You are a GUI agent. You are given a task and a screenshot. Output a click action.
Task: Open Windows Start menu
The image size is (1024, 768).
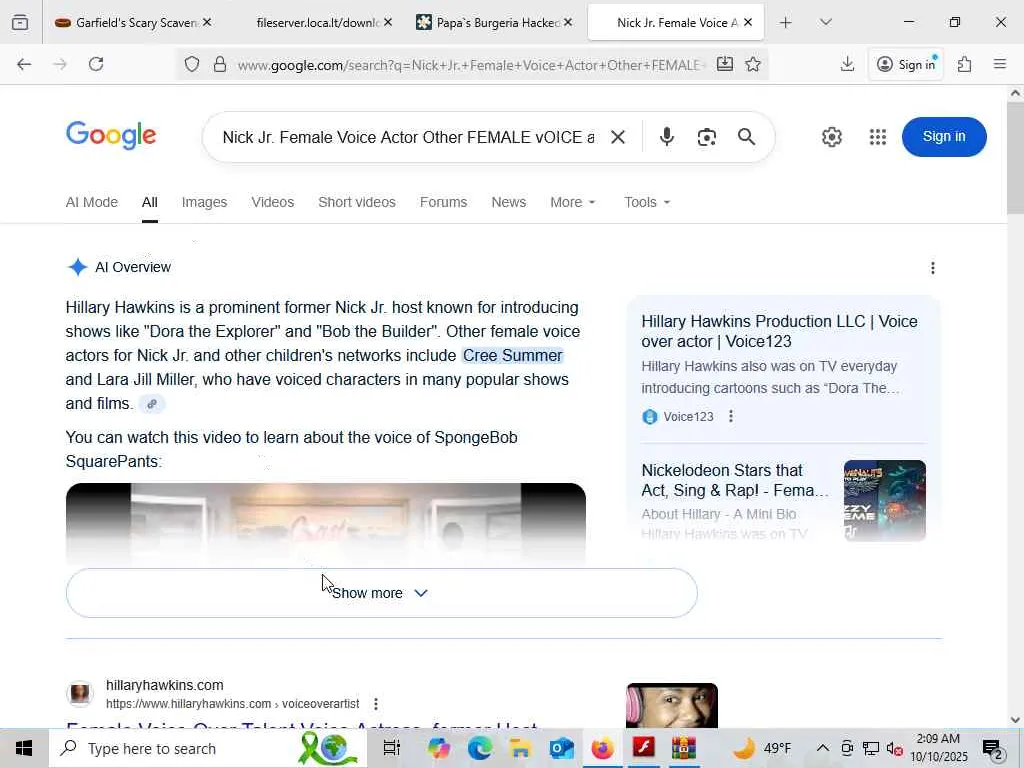click(x=24, y=748)
